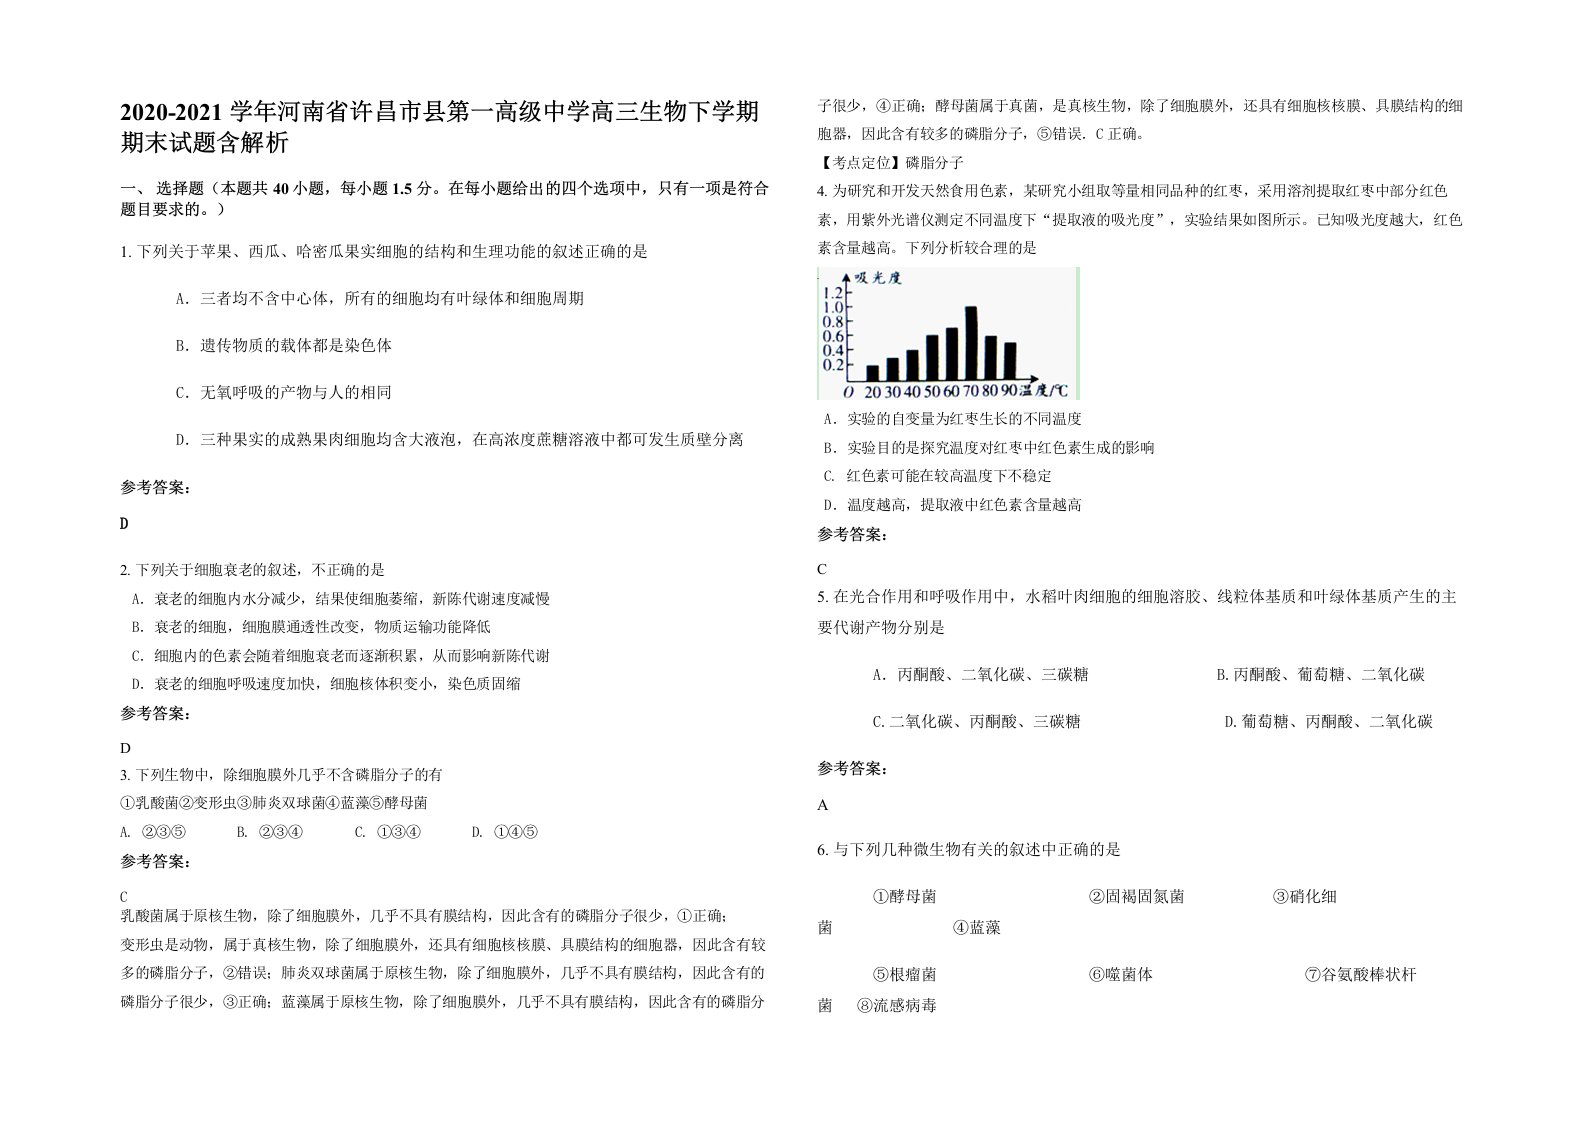Screen dimensions: 1587x1122
Task: Click the organism list '①乳酸菌②变形虫③肺炎双球菌'
Action: point(274,803)
